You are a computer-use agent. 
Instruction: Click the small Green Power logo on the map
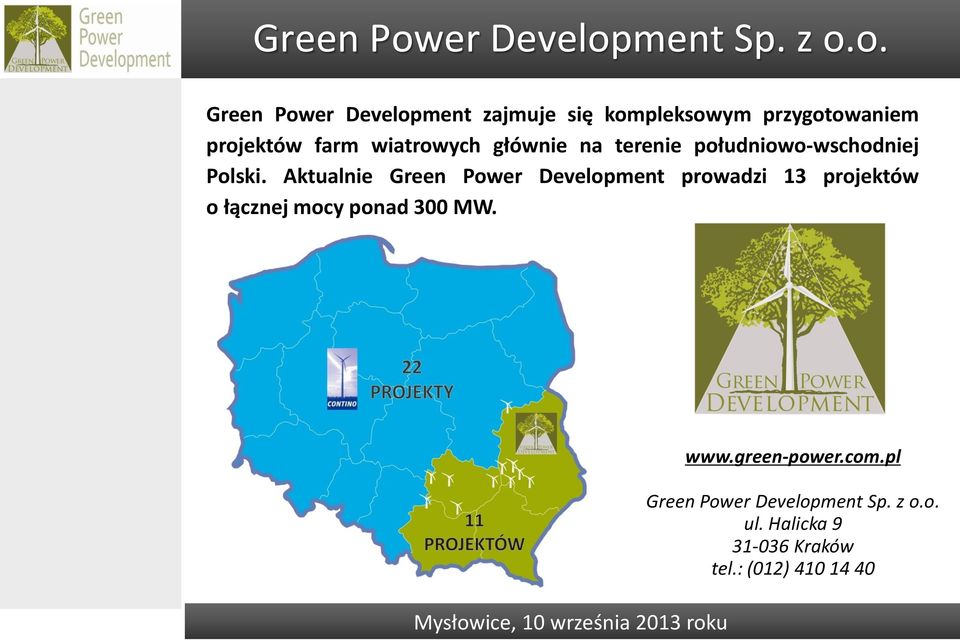(x=536, y=434)
